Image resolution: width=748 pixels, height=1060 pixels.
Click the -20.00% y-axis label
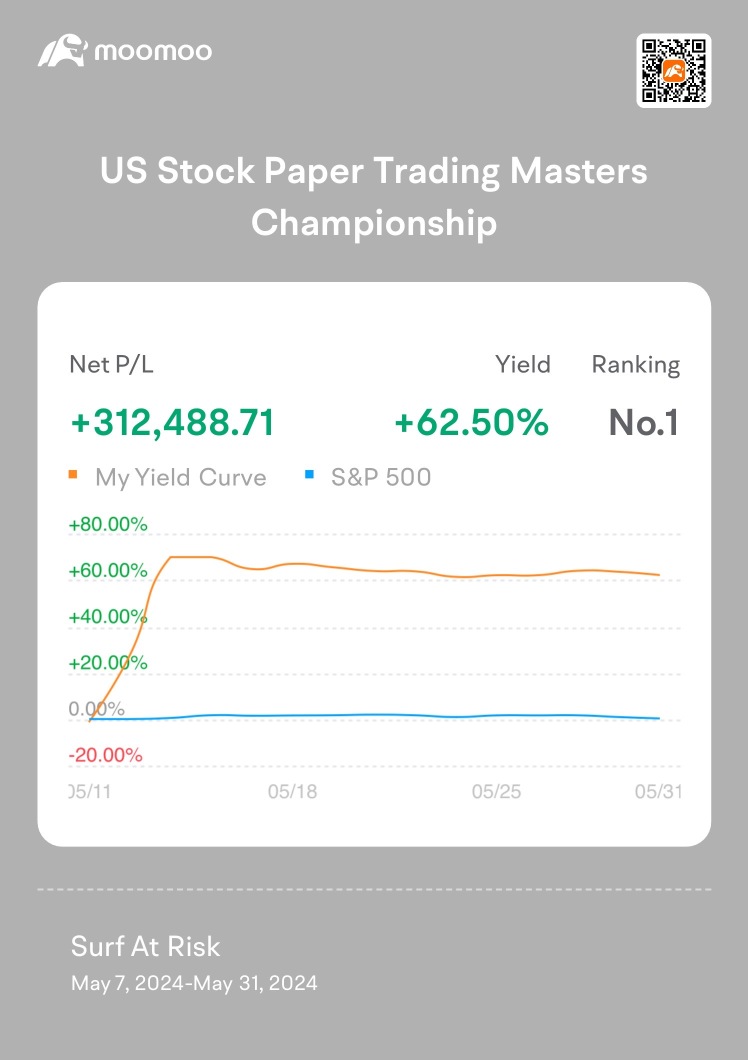(105, 755)
